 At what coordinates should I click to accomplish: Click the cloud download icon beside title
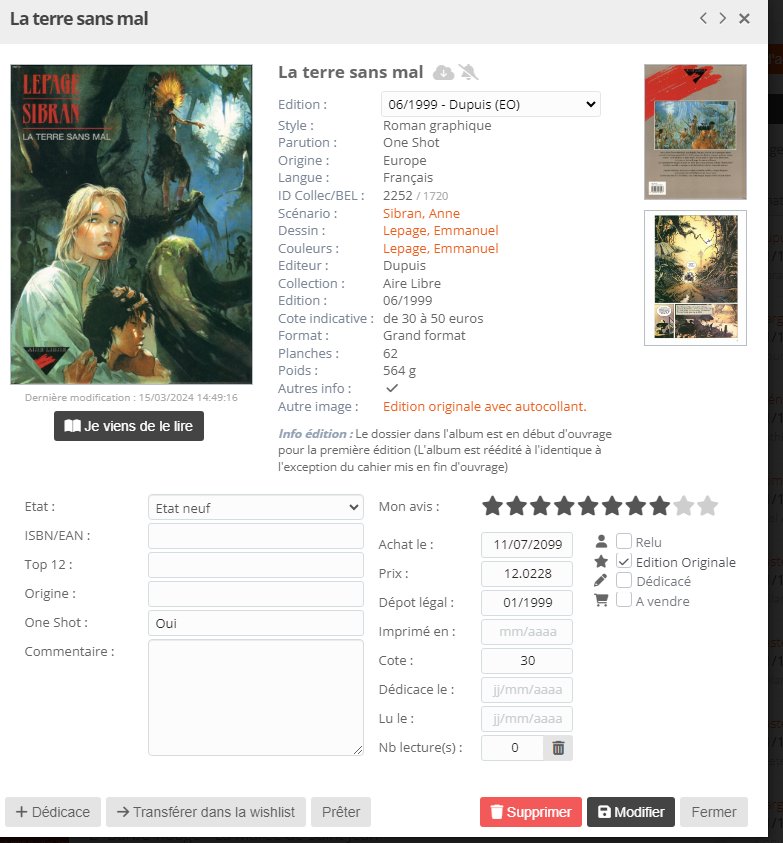443,72
